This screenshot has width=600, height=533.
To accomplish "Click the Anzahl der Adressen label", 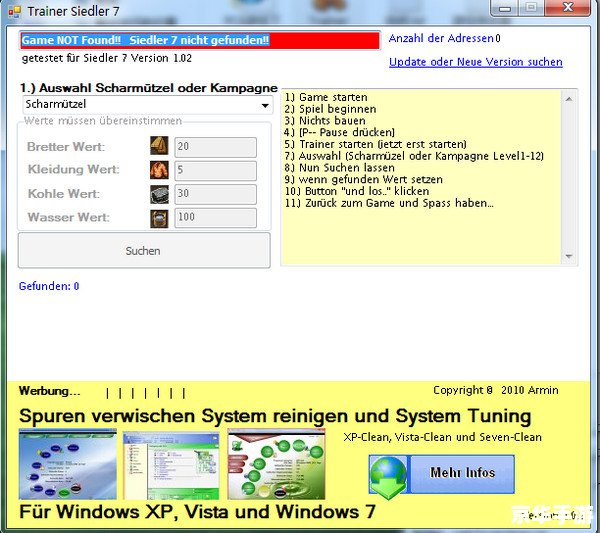I will tap(441, 38).
